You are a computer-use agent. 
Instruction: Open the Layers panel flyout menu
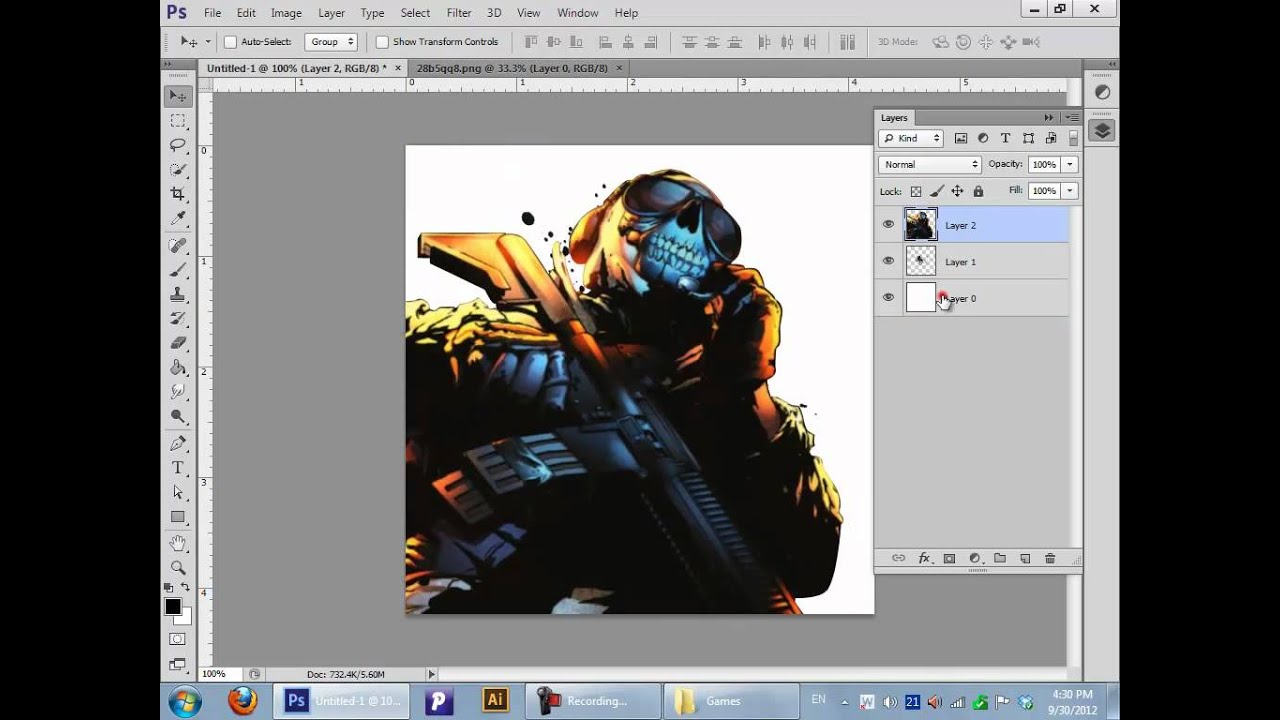pos(1071,118)
